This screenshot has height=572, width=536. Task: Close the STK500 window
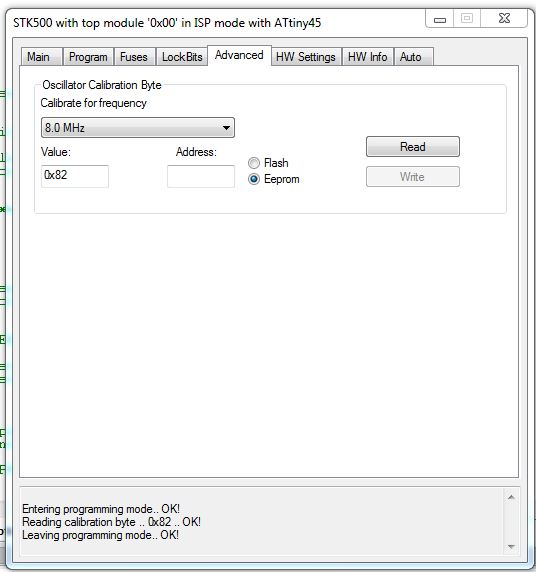pyautogui.click(x=504, y=18)
